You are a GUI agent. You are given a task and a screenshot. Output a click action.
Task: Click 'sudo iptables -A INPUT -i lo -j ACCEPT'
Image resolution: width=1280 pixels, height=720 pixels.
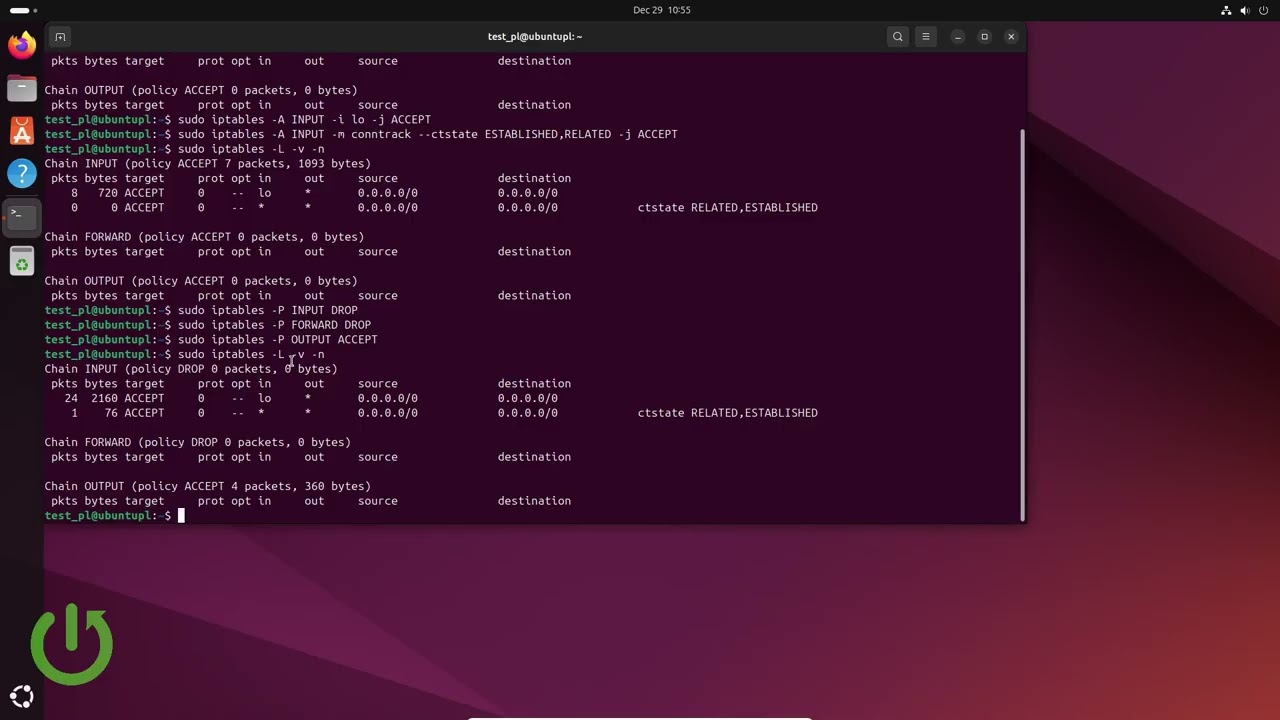[x=304, y=119]
